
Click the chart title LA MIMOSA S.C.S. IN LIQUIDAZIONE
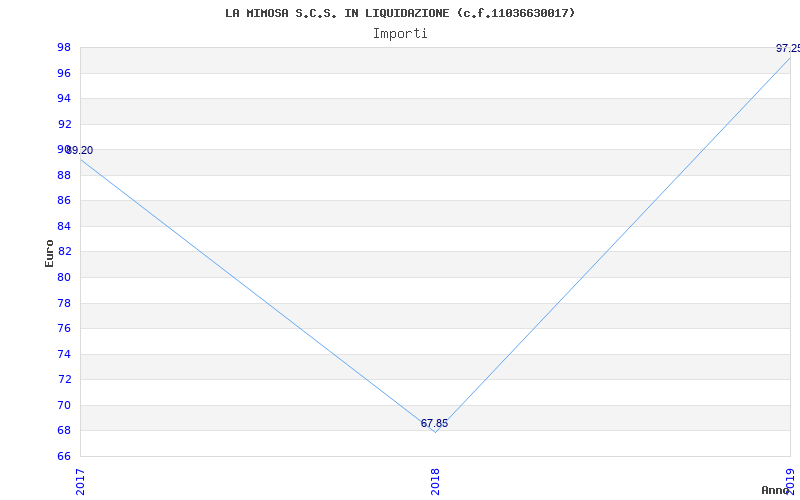click(400, 13)
